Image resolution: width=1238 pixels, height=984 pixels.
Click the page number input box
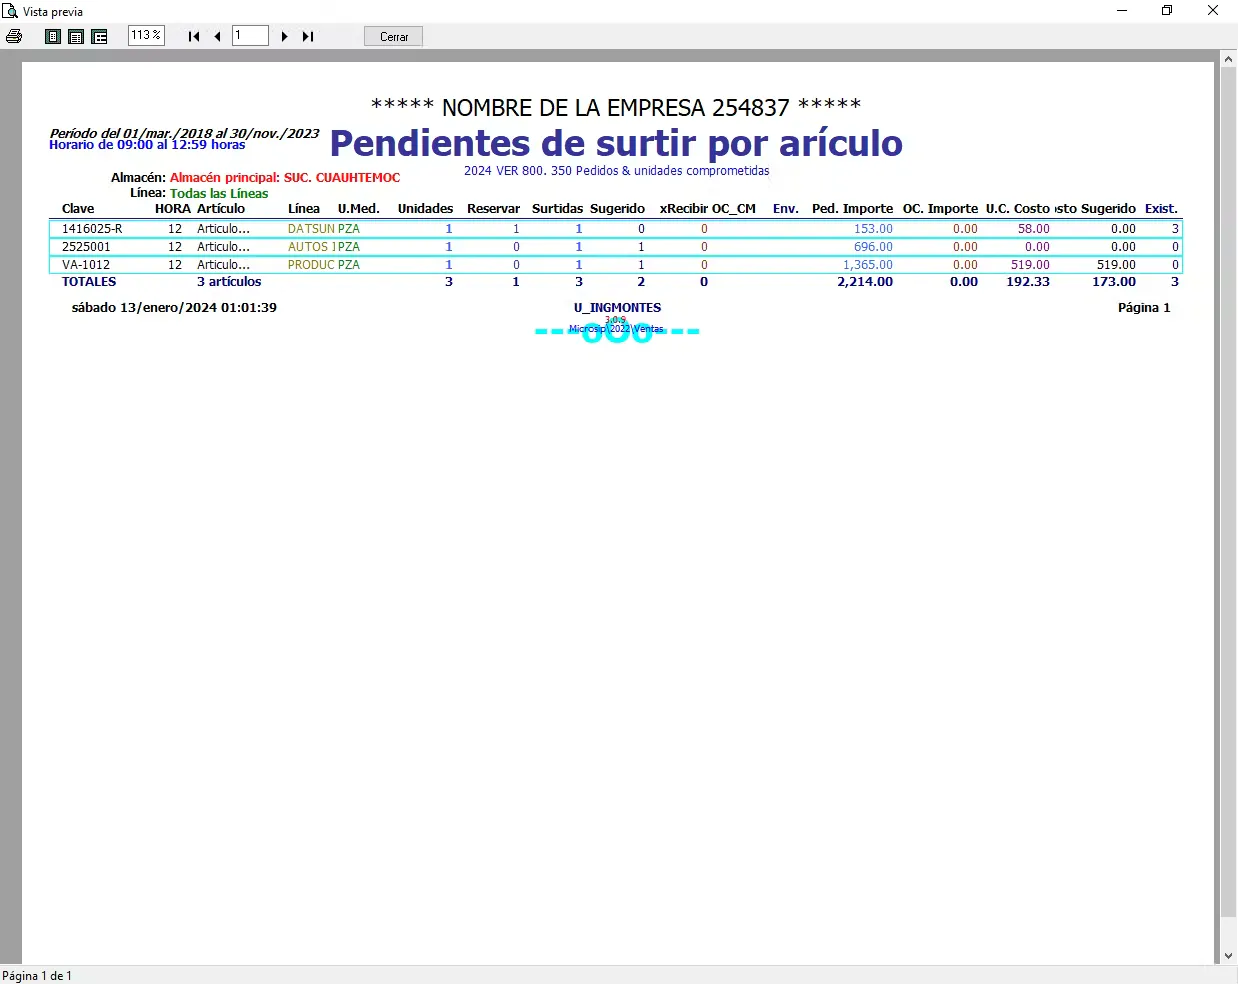pyautogui.click(x=250, y=36)
